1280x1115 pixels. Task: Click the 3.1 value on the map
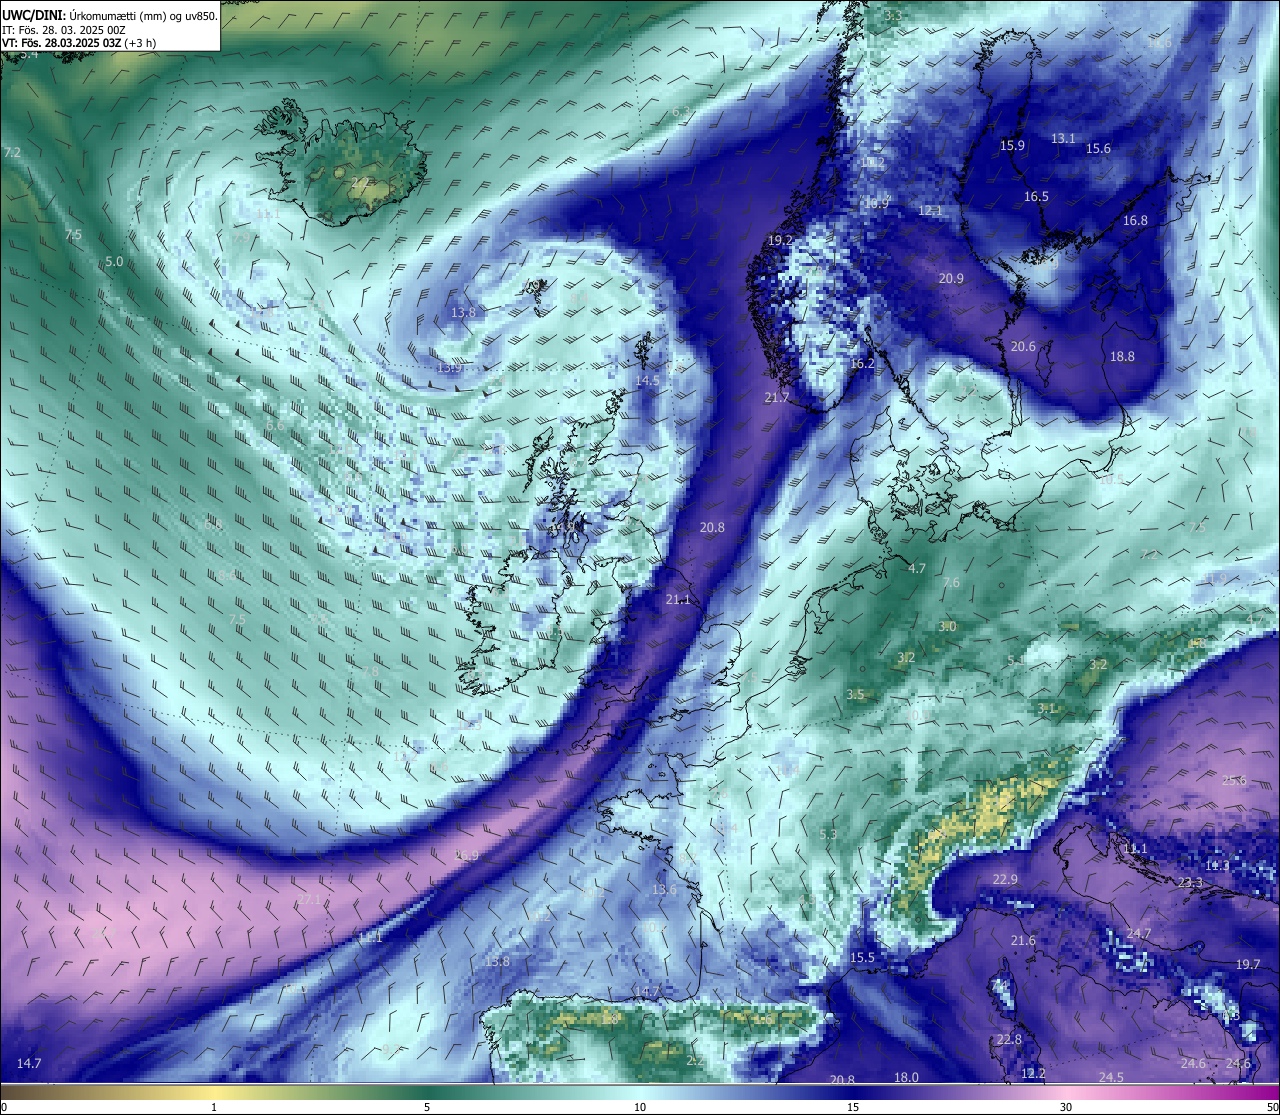[1046, 708]
